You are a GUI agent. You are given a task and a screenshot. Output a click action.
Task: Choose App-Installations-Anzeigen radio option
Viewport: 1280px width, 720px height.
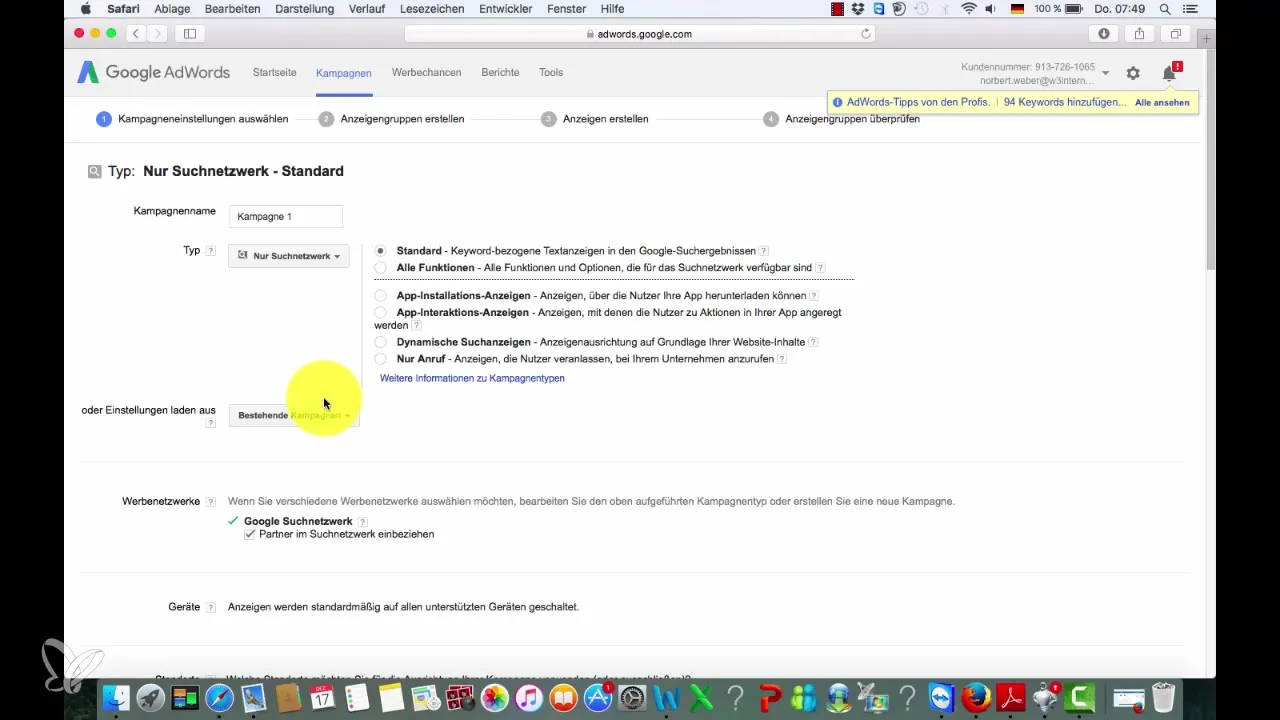tap(381, 296)
